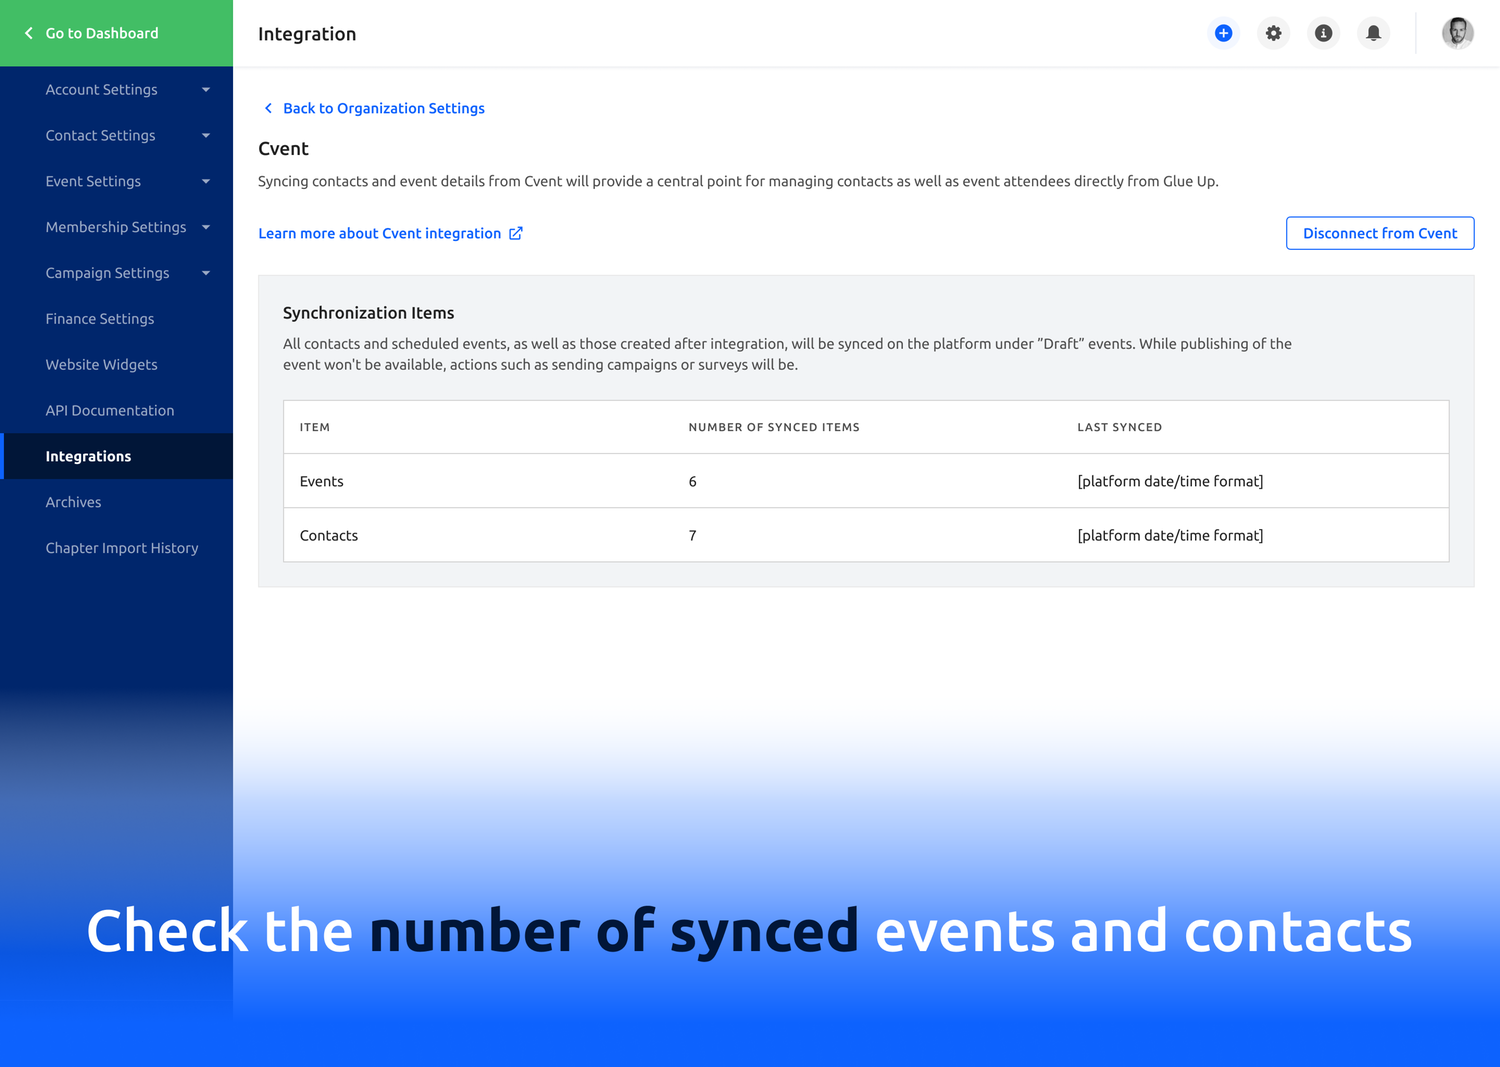This screenshot has height=1067, width=1500.
Task: Open the info help icon
Action: click(x=1323, y=33)
